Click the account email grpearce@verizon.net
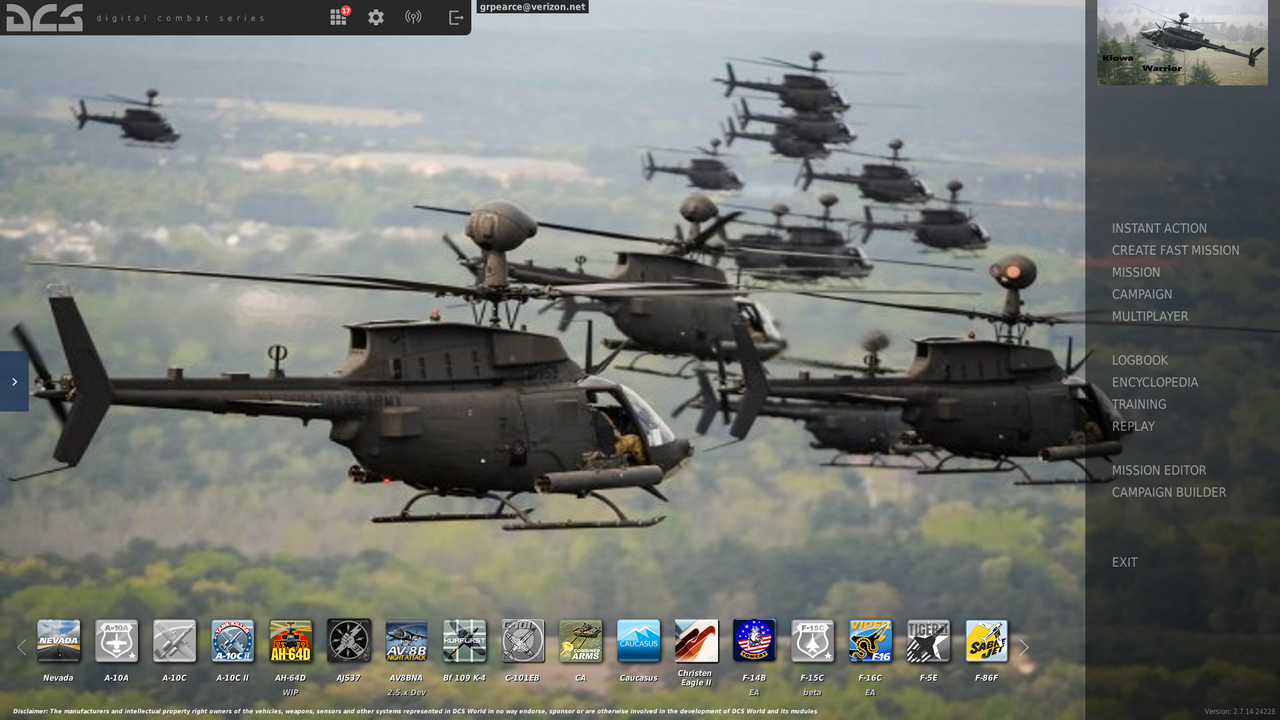The height and width of the screenshot is (720, 1280). pos(532,7)
